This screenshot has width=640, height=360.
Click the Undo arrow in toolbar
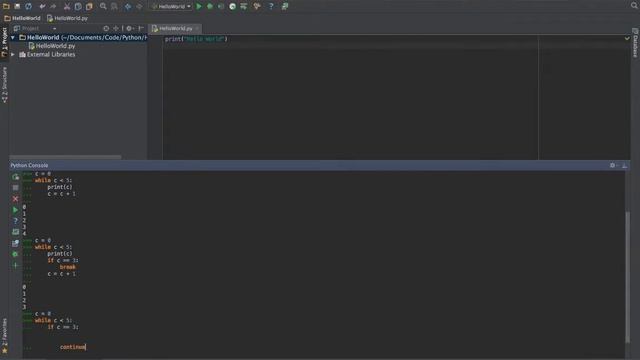tap(42, 7)
